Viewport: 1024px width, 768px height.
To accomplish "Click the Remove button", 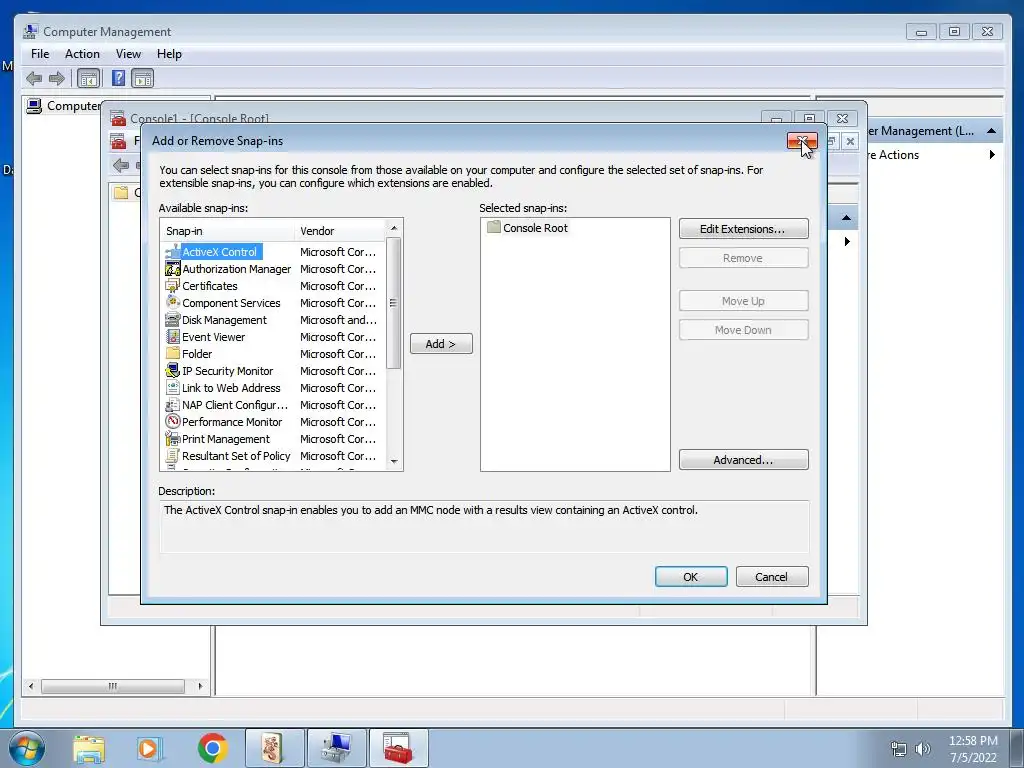I will pyautogui.click(x=743, y=258).
